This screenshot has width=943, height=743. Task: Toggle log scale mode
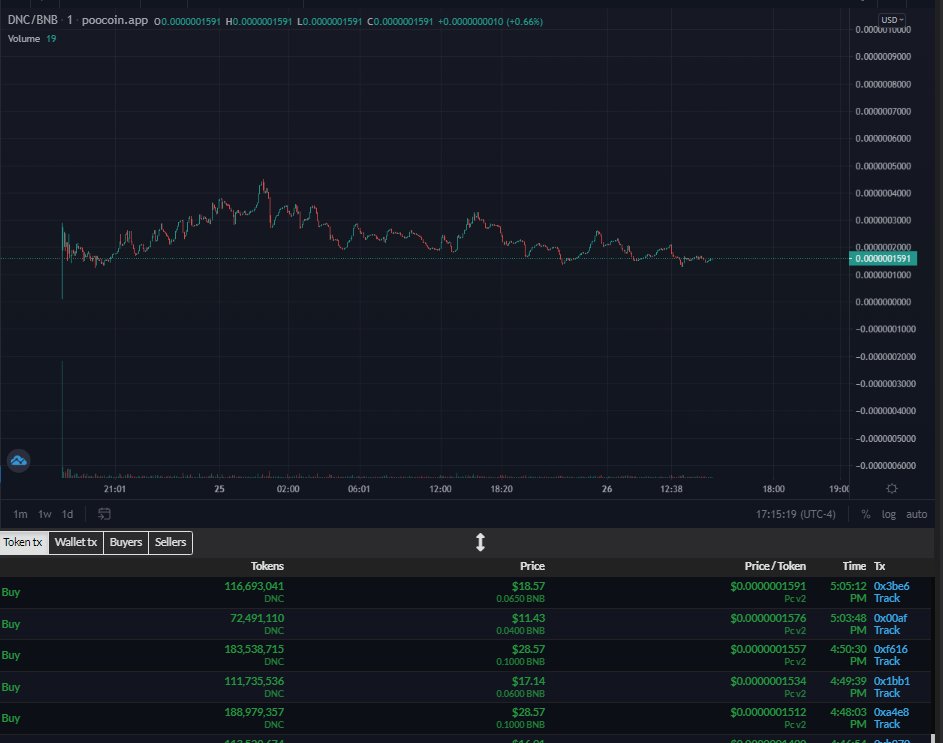[x=888, y=514]
